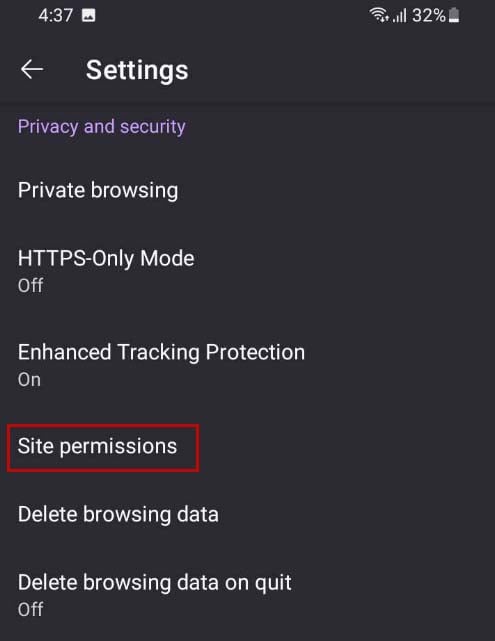Viewport: 495px width, 641px height.
Task: Tap the 32% battery percentage text
Action: (429, 16)
